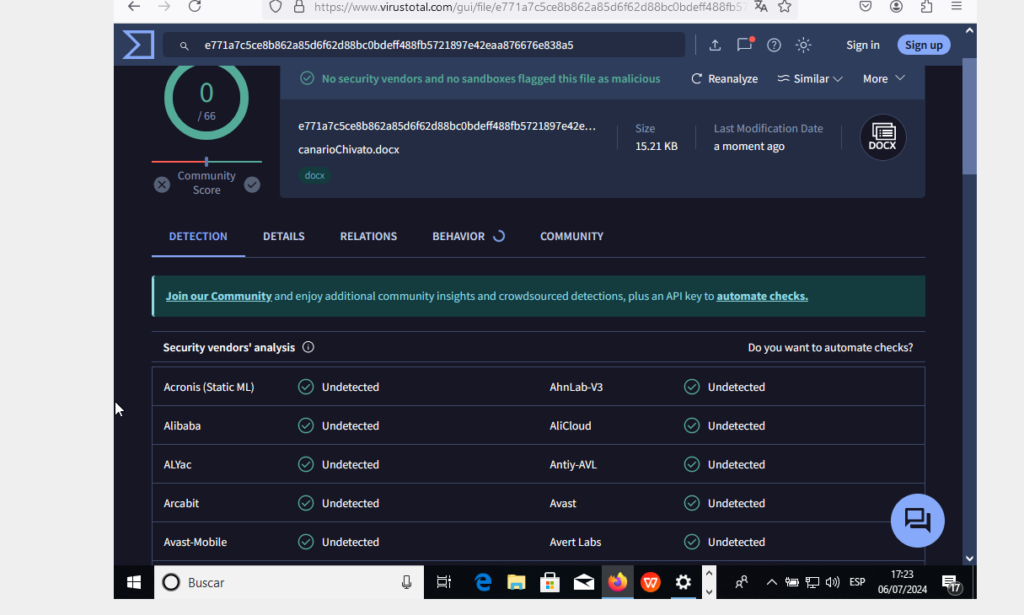
Task: Switch to the BEHAVIOR tab
Action: [468, 236]
